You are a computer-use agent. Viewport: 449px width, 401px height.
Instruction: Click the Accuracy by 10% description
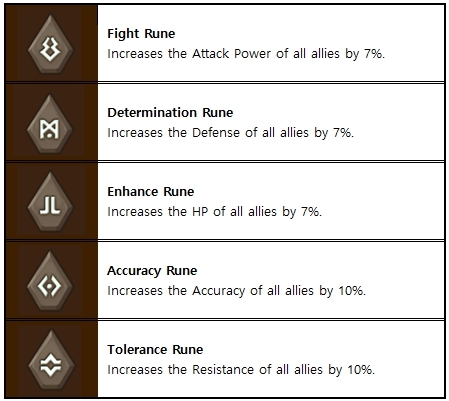point(236,291)
